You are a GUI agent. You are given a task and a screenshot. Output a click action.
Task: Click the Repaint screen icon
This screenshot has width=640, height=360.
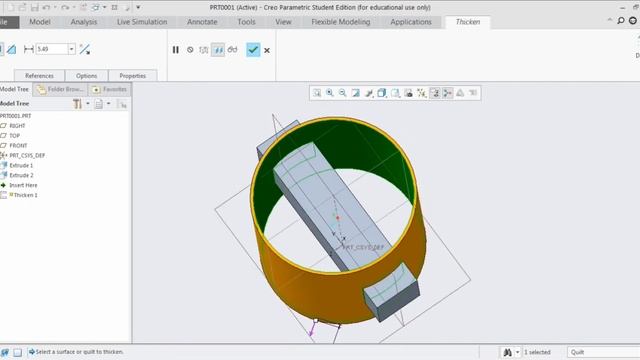[x=356, y=93]
